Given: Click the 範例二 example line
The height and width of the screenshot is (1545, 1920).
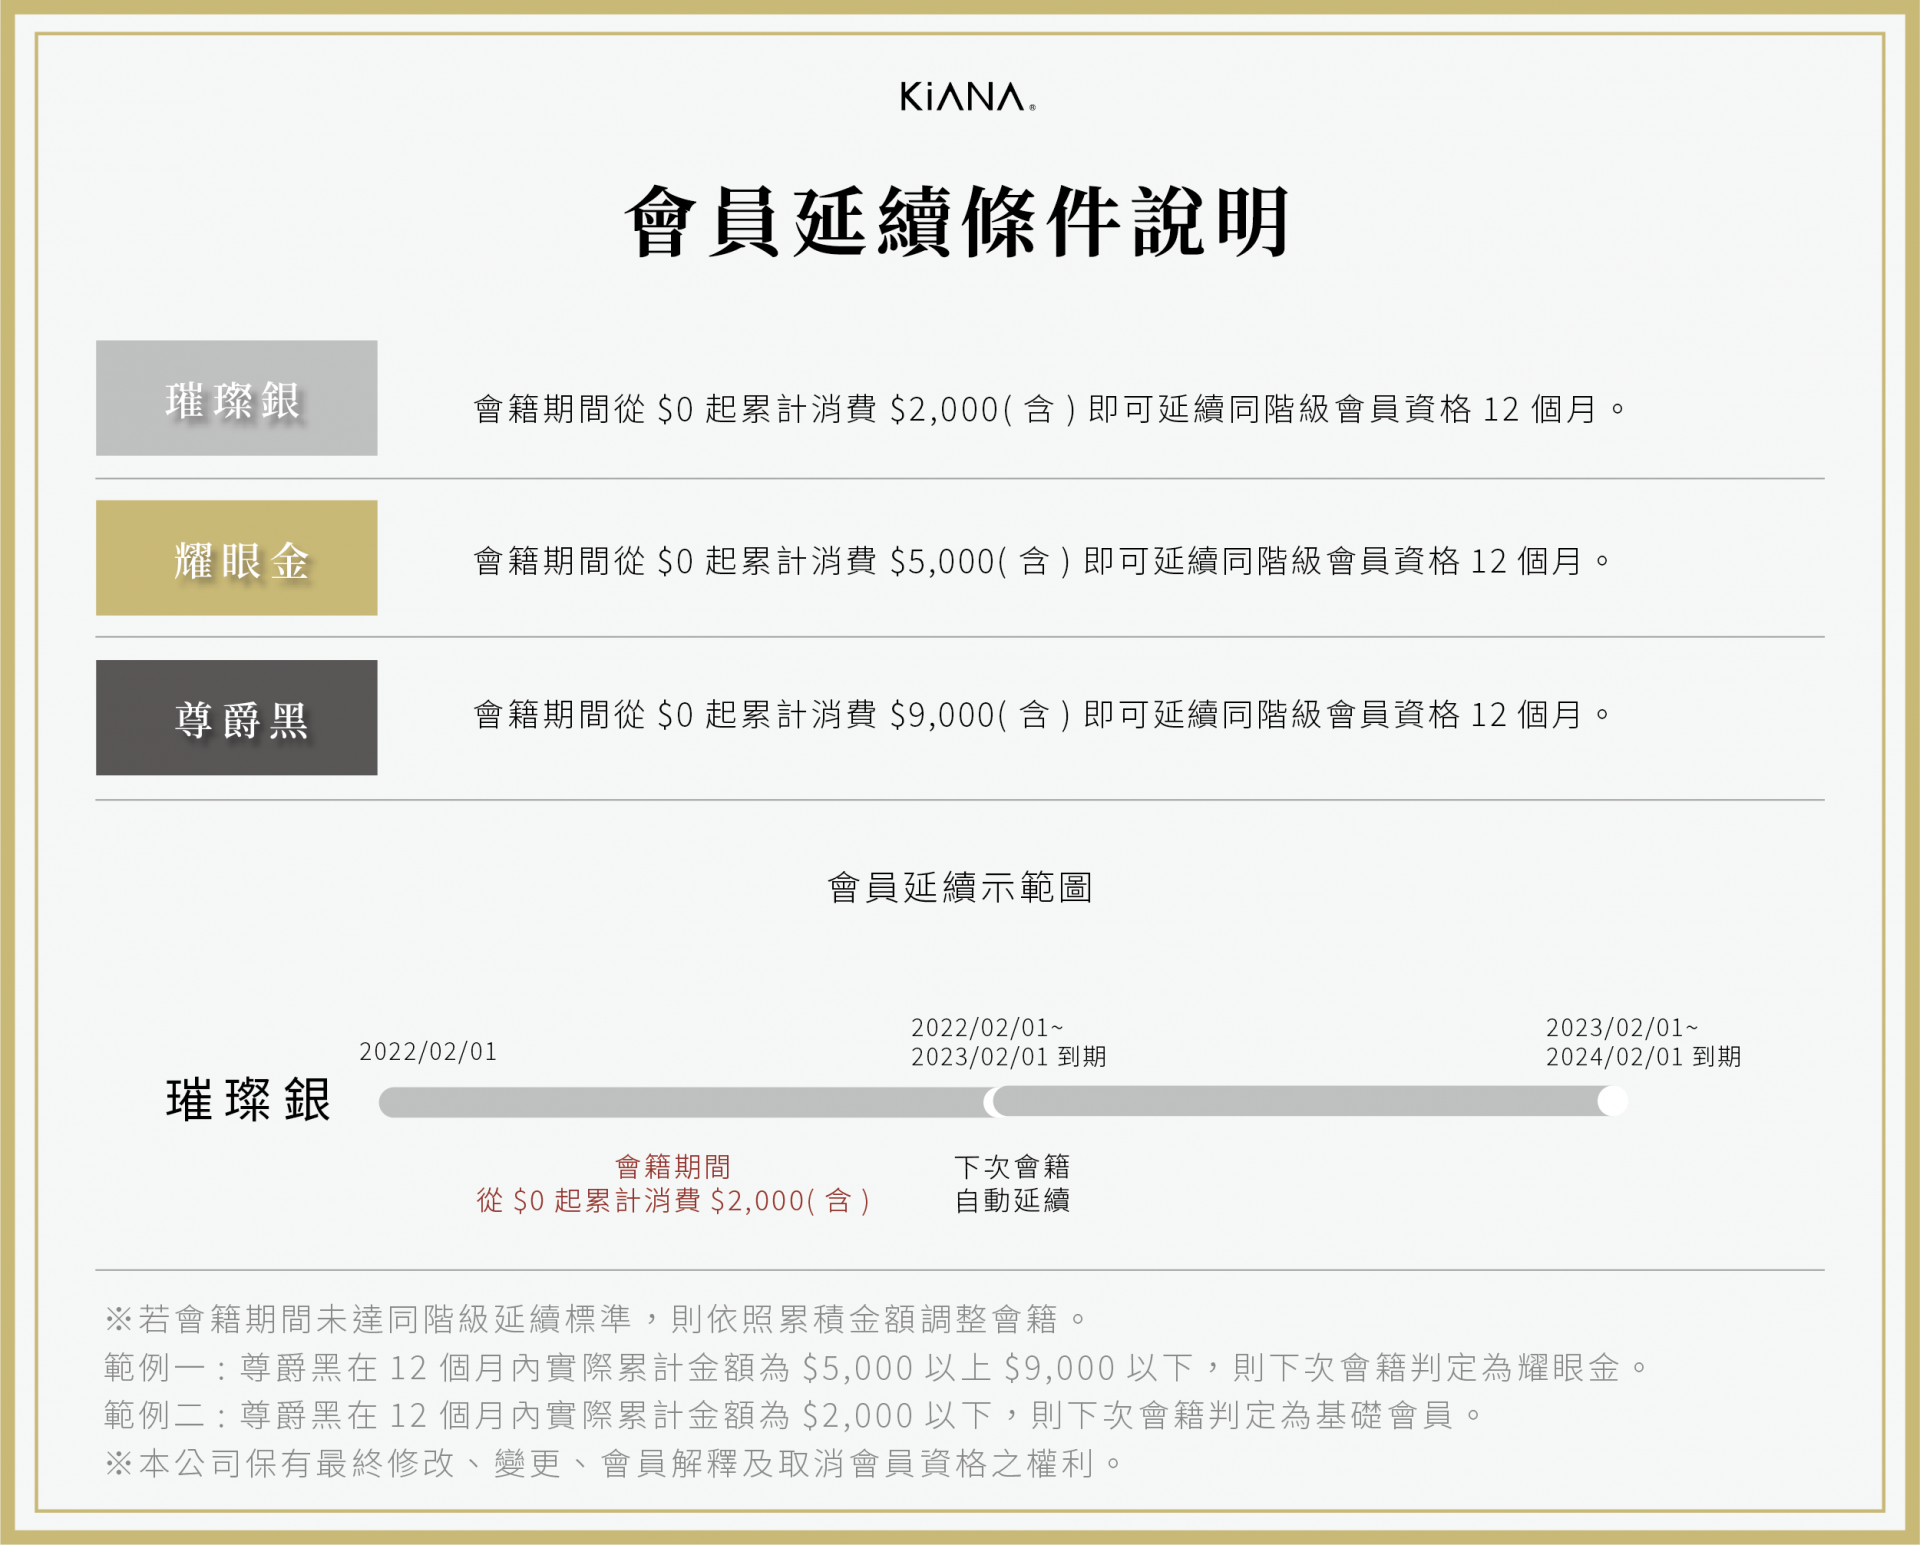Looking at the screenshot, I should point(793,1415).
